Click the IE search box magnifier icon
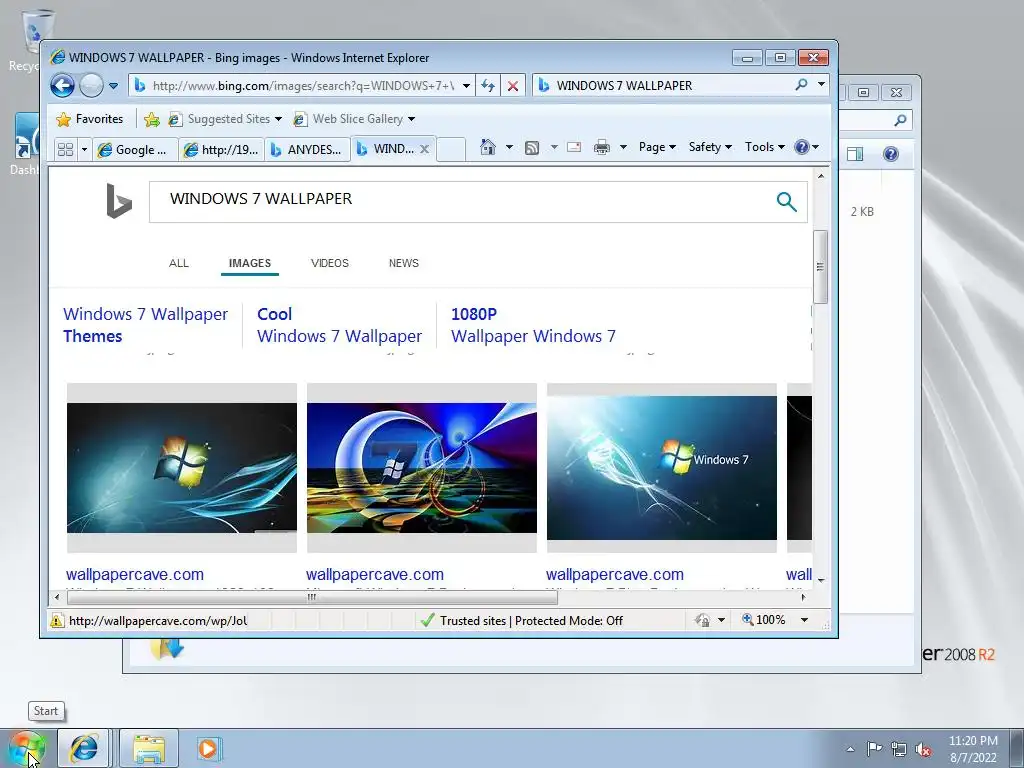The height and width of the screenshot is (768, 1024). (801, 85)
